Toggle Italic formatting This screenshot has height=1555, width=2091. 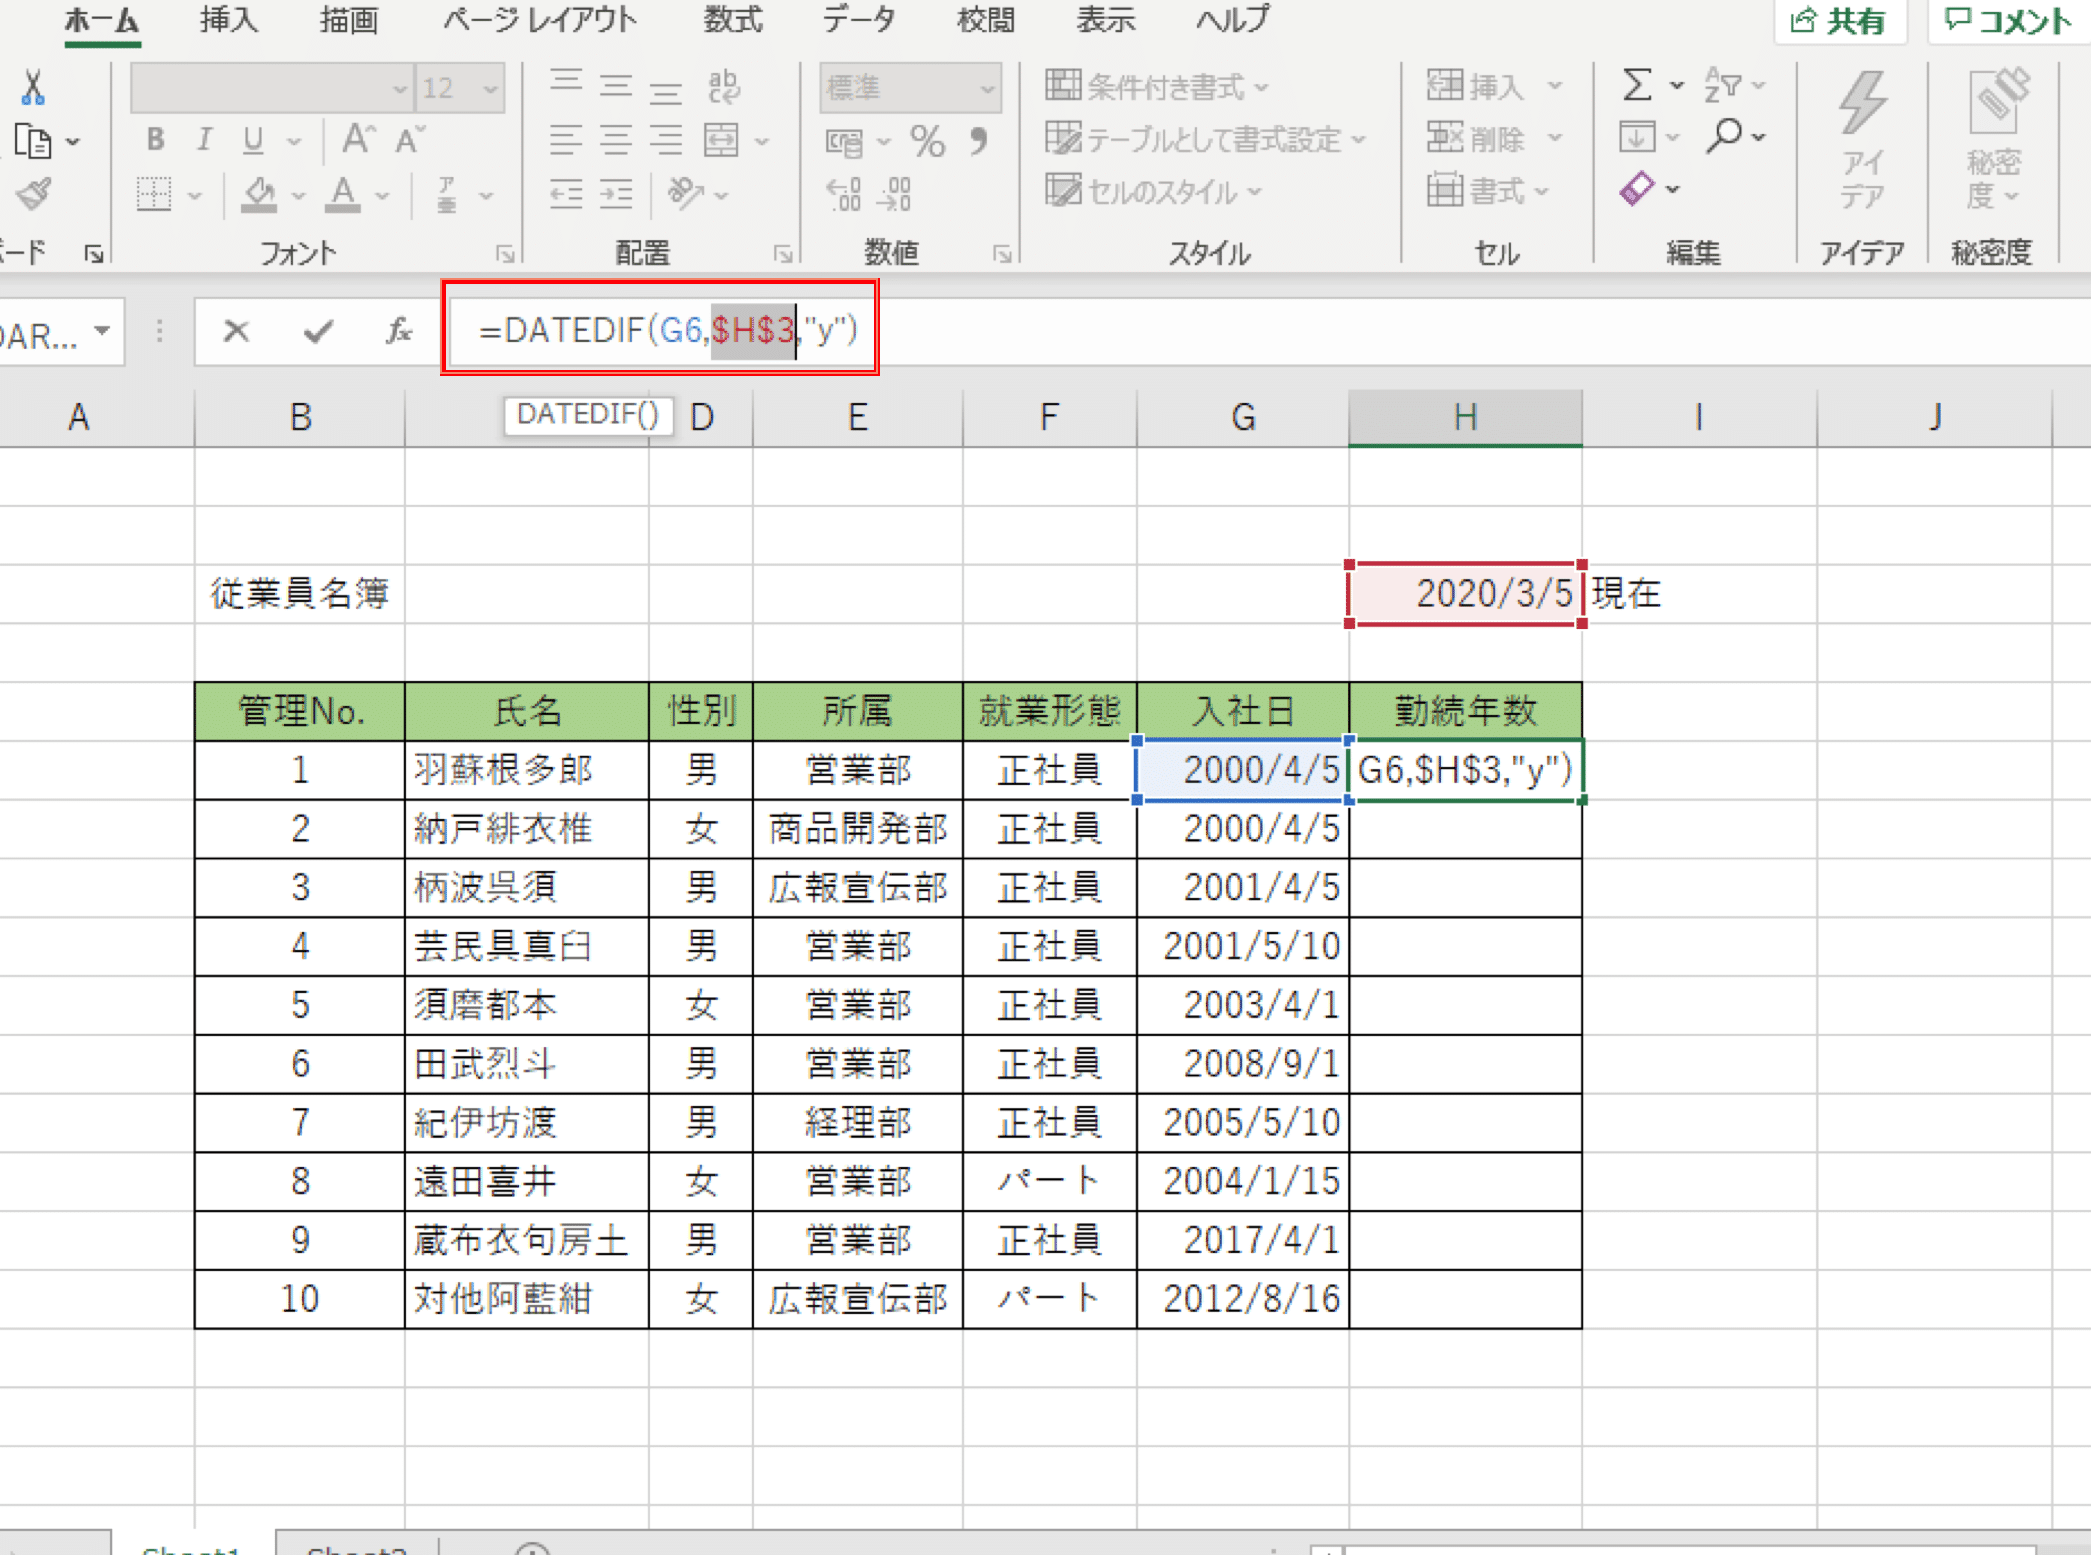pyautogui.click(x=204, y=140)
